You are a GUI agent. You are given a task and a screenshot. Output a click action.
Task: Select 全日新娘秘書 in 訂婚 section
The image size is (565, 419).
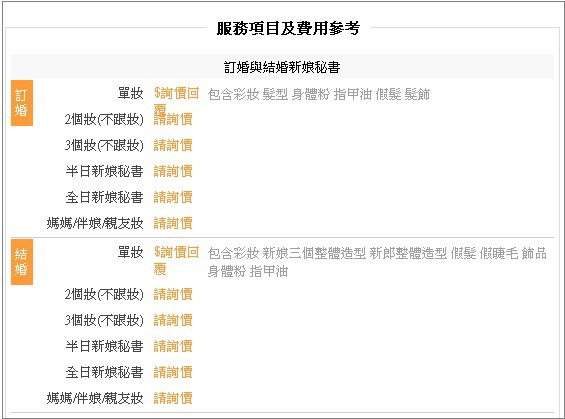104,197
